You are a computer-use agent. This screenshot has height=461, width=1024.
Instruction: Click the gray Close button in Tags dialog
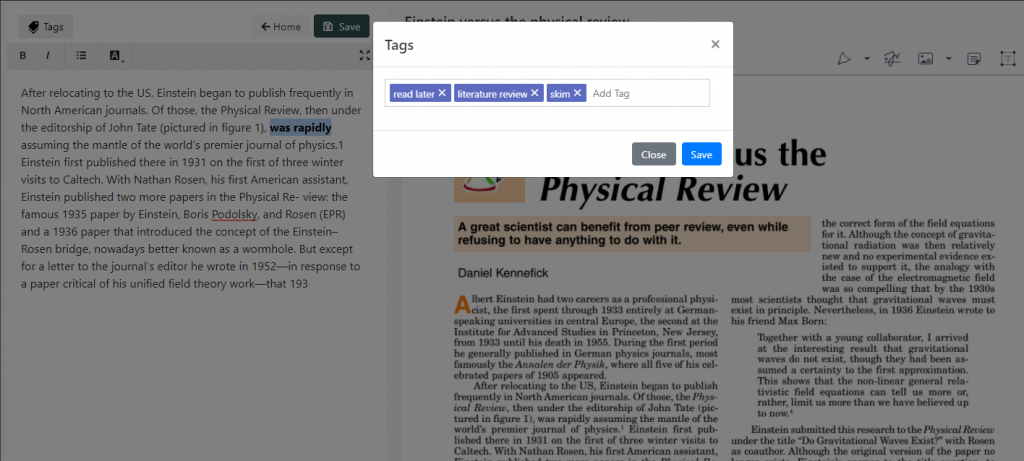point(654,154)
